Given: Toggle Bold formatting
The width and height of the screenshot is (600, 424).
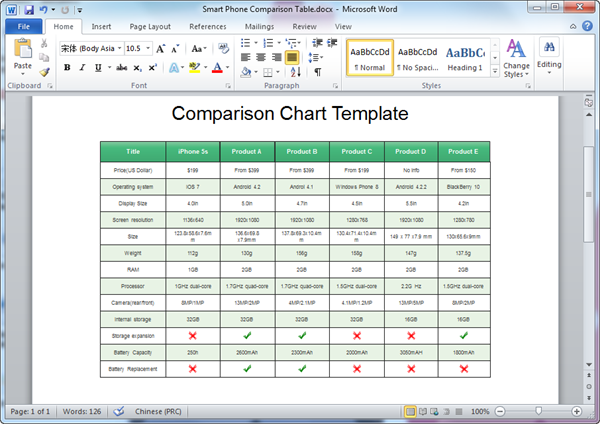Looking at the screenshot, I should 68,67.
